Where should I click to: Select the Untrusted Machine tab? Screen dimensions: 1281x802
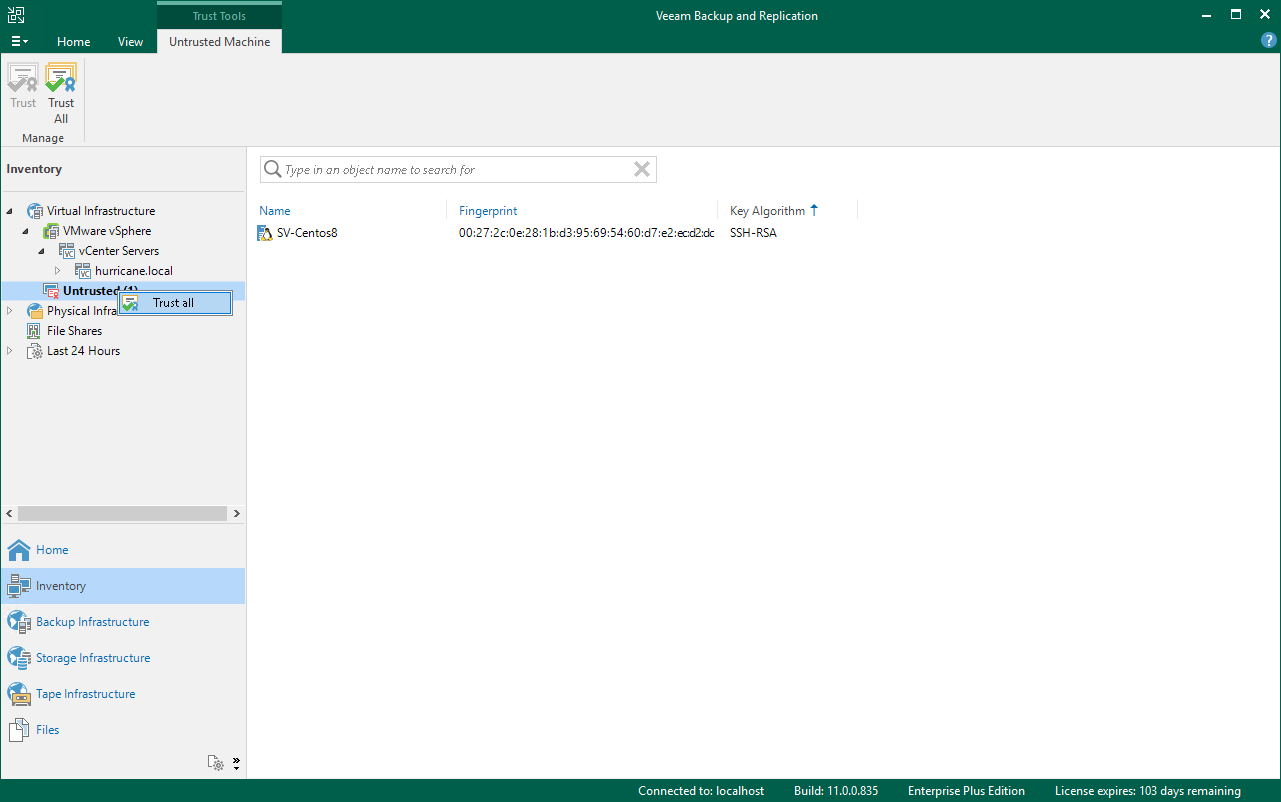(x=219, y=42)
